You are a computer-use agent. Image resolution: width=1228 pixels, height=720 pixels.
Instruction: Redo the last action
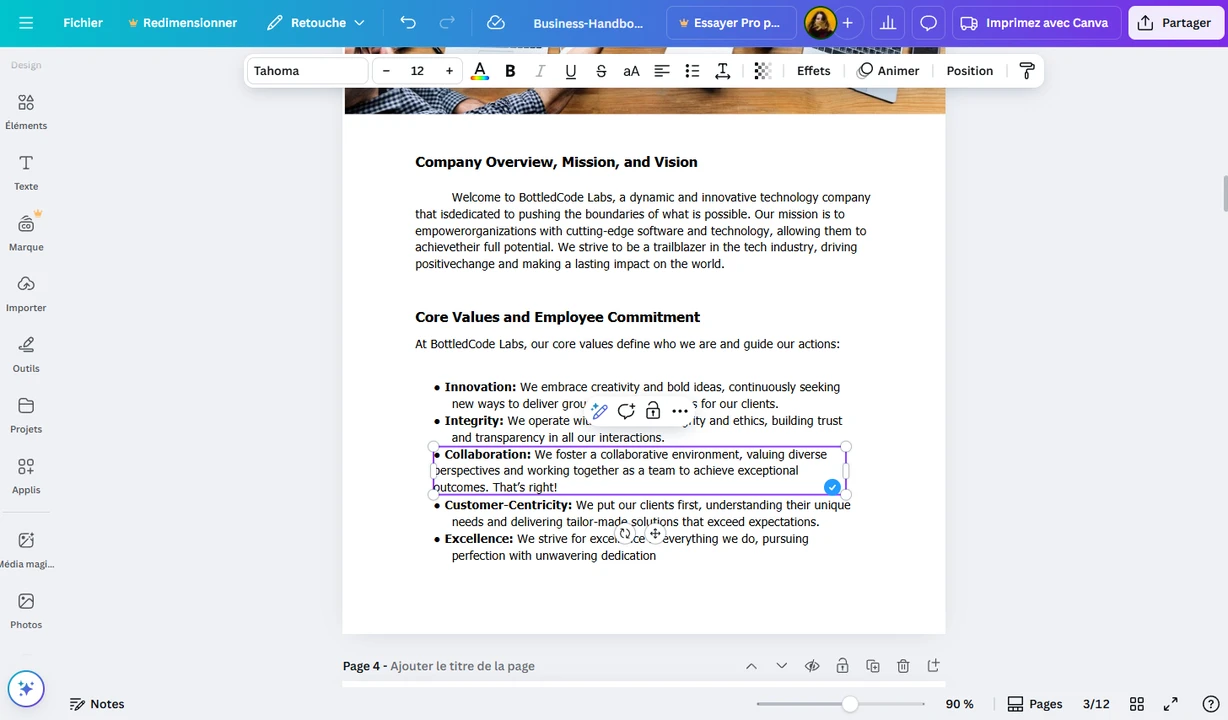point(447,23)
